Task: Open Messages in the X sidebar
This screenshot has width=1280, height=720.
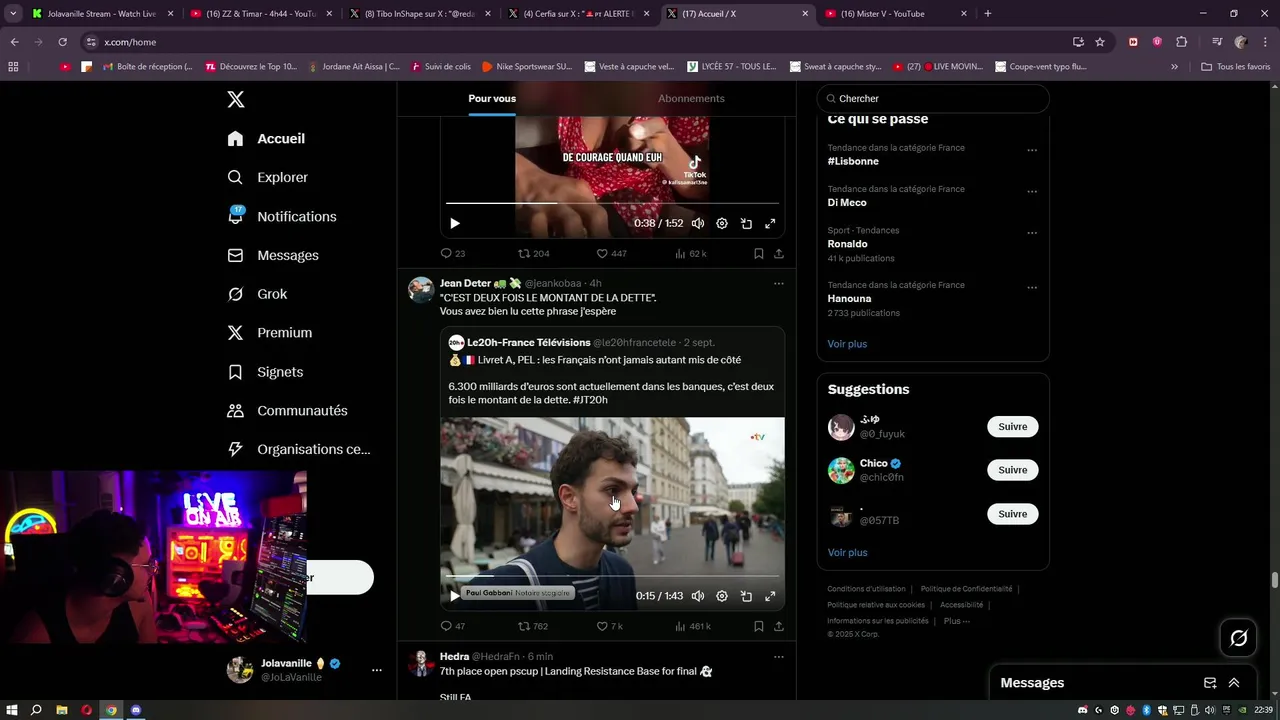Action: 273,256
